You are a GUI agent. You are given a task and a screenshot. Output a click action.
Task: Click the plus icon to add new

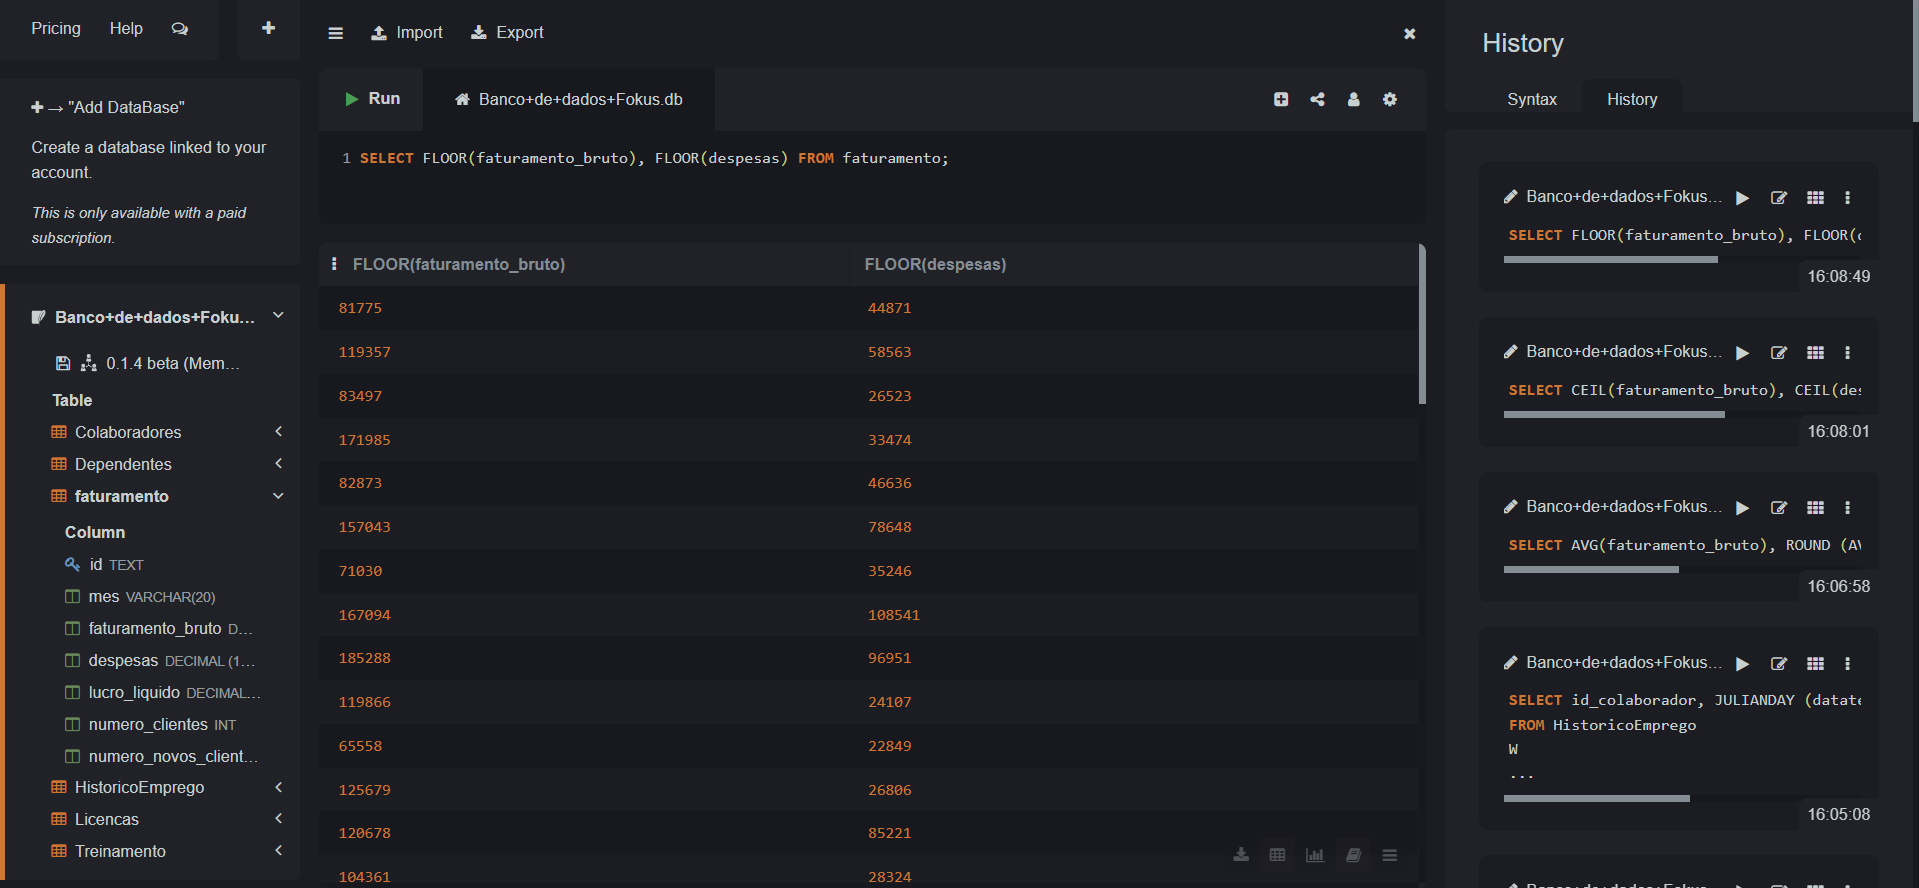pyautogui.click(x=268, y=28)
